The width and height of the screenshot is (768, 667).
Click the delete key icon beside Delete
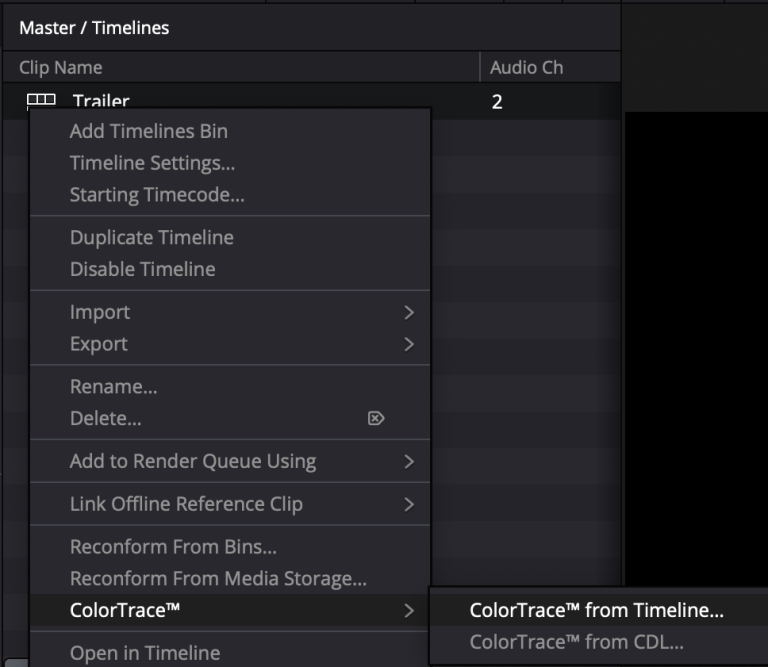(376, 418)
